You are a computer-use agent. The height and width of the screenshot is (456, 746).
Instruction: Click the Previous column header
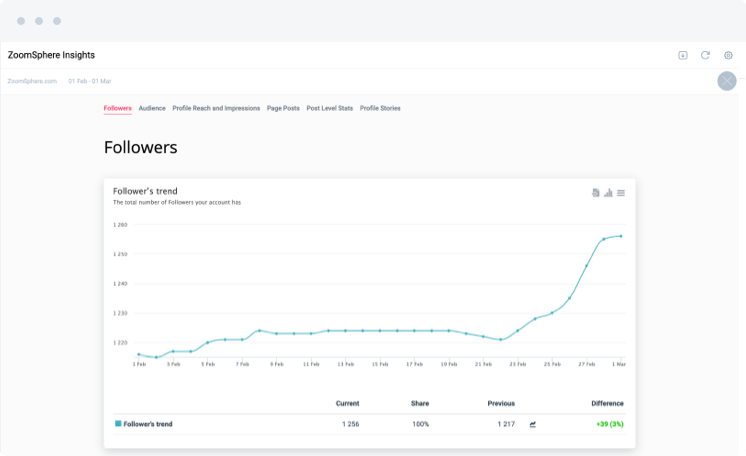(x=501, y=403)
